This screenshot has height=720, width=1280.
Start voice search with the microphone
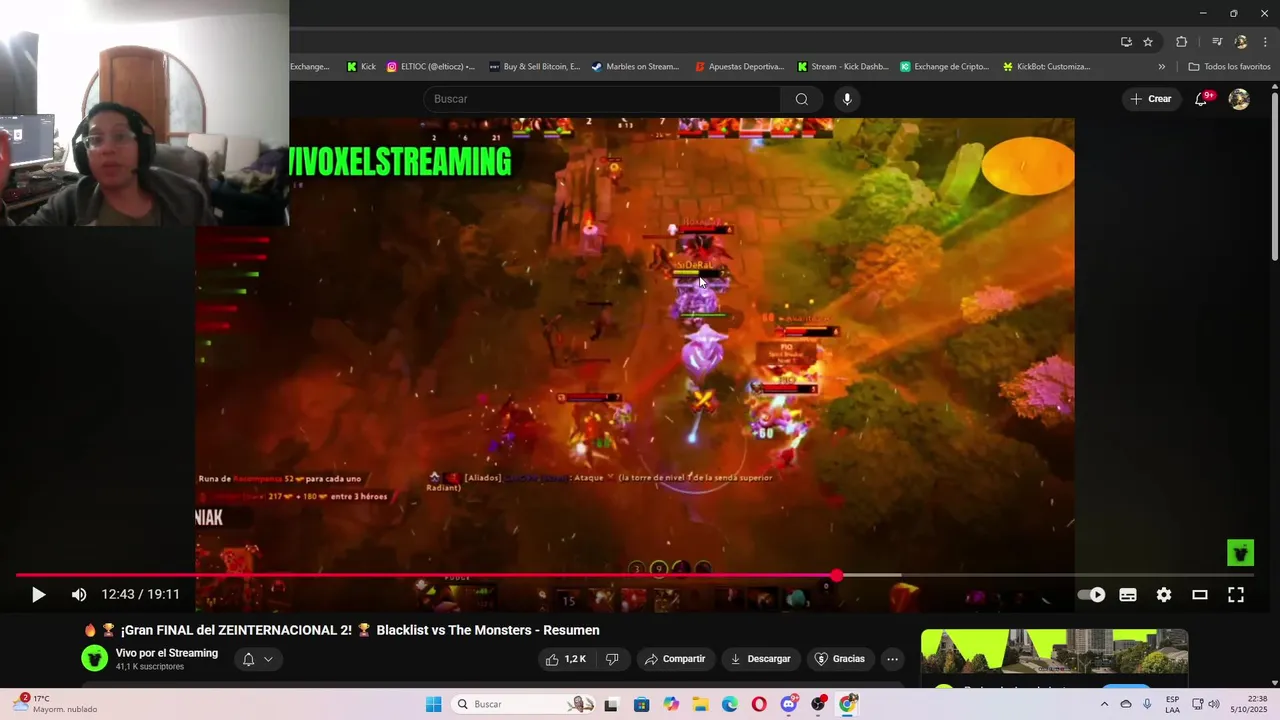click(847, 99)
